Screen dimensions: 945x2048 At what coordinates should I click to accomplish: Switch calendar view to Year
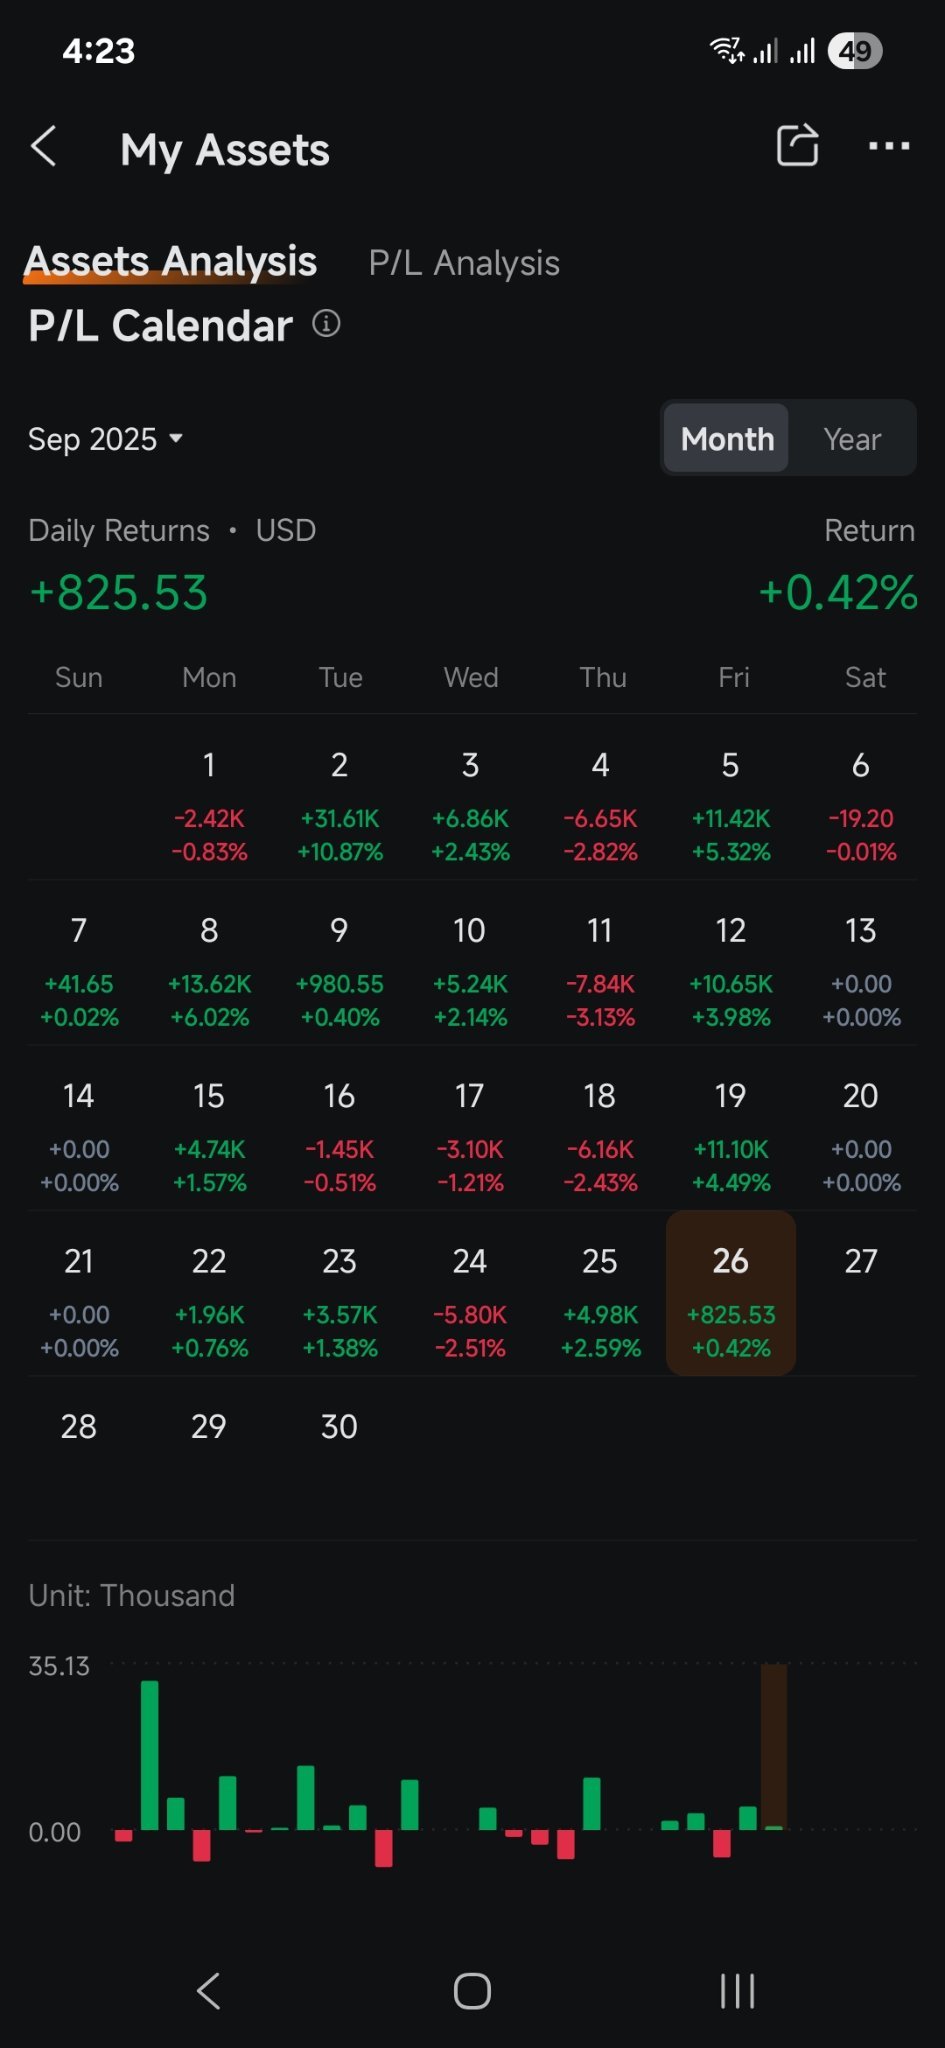pyautogui.click(x=852, y=439)
